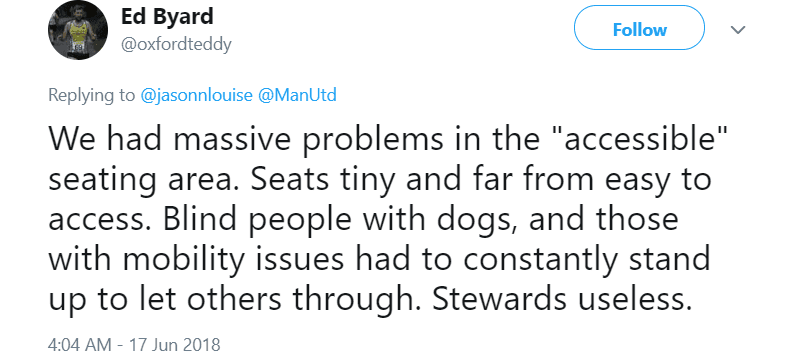This screenshot has height=363, width=795.
Task: Open Ed Byard's profile picture
Action: (x=78, y=30)
